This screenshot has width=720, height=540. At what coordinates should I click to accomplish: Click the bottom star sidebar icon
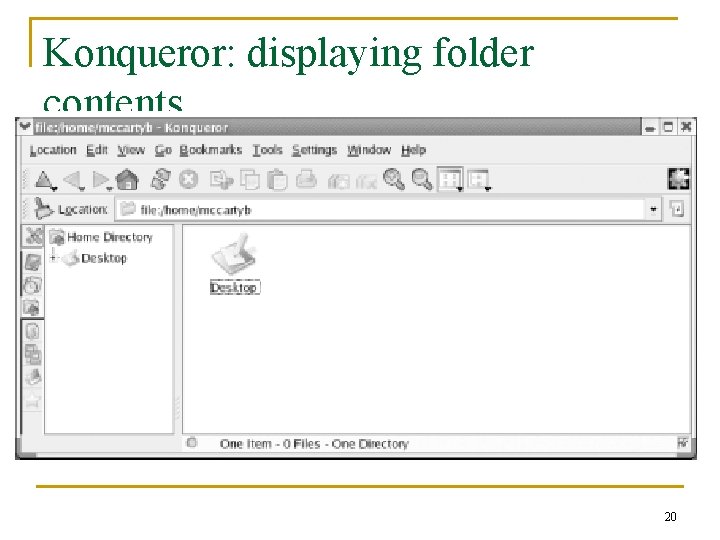33,401
